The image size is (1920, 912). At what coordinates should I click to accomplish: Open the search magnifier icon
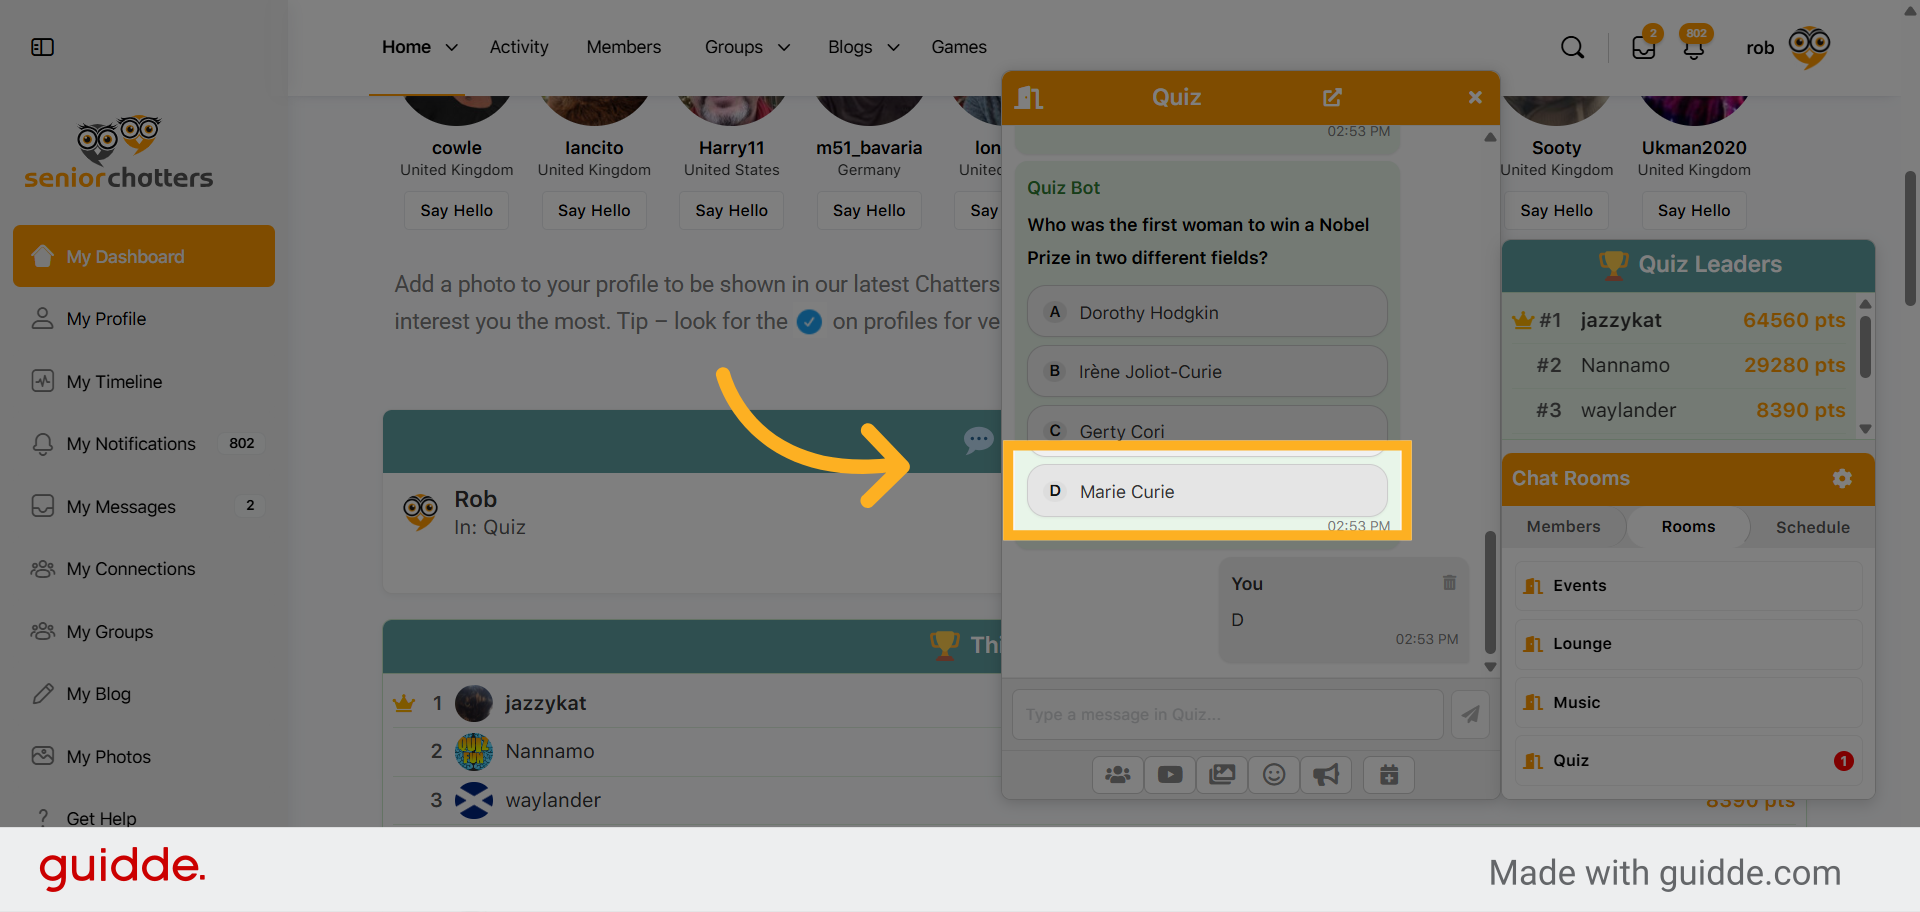click(1572, 47)
